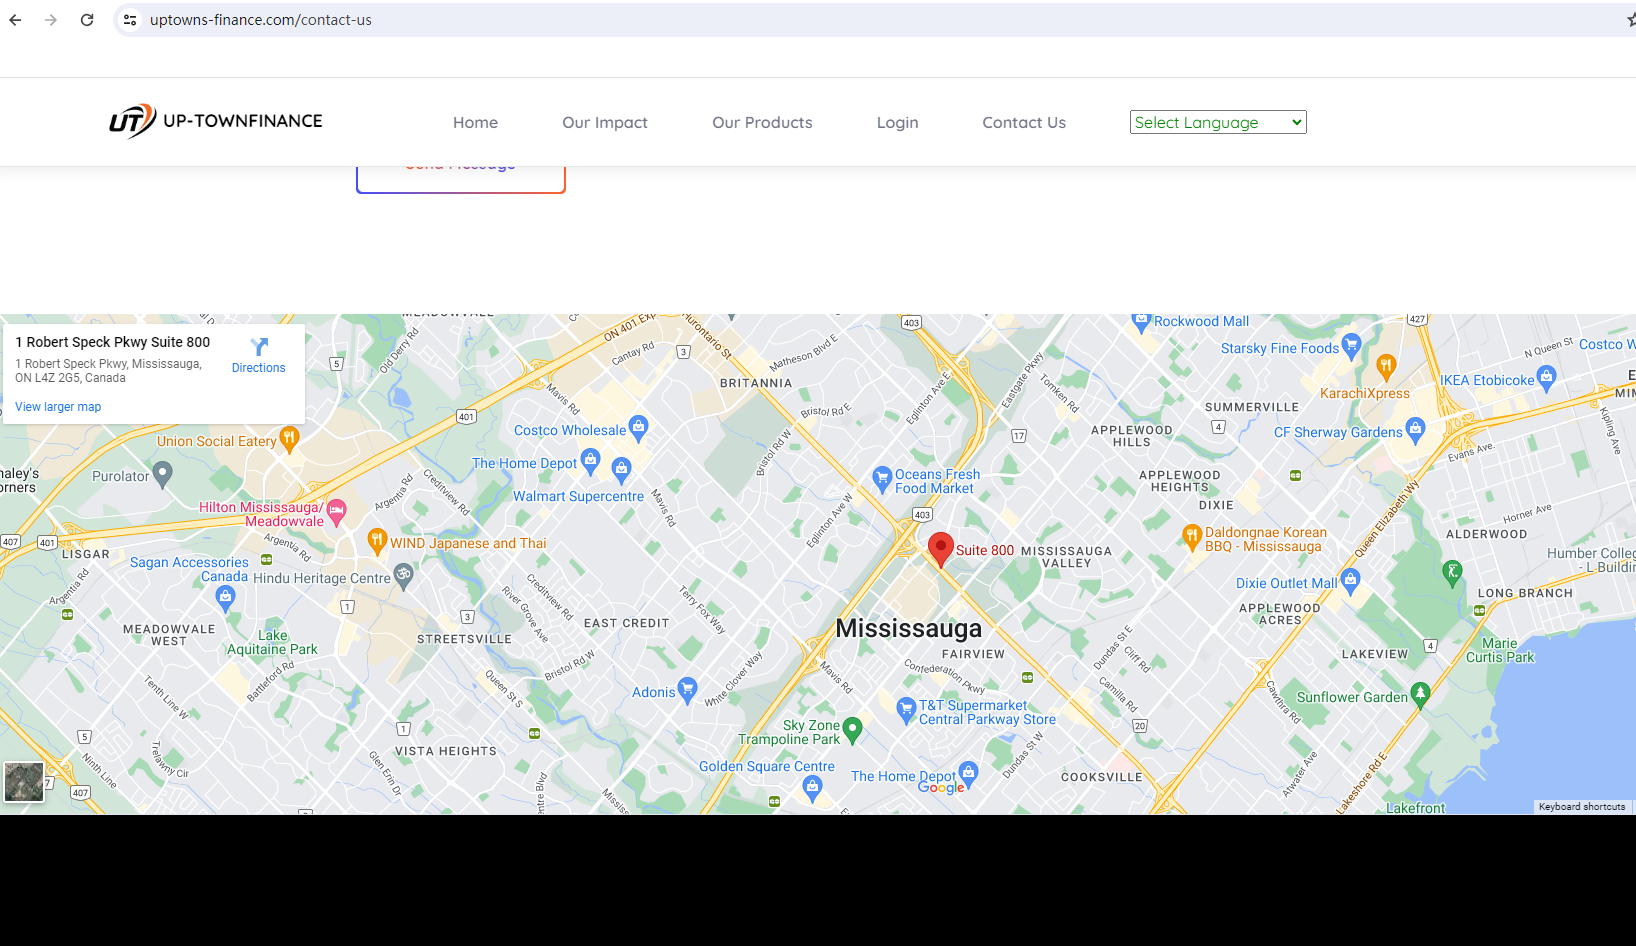1636x946 pixels.
Task: Open the Keyboard shortcuts button on map
Action: [x=1582, y=807]
